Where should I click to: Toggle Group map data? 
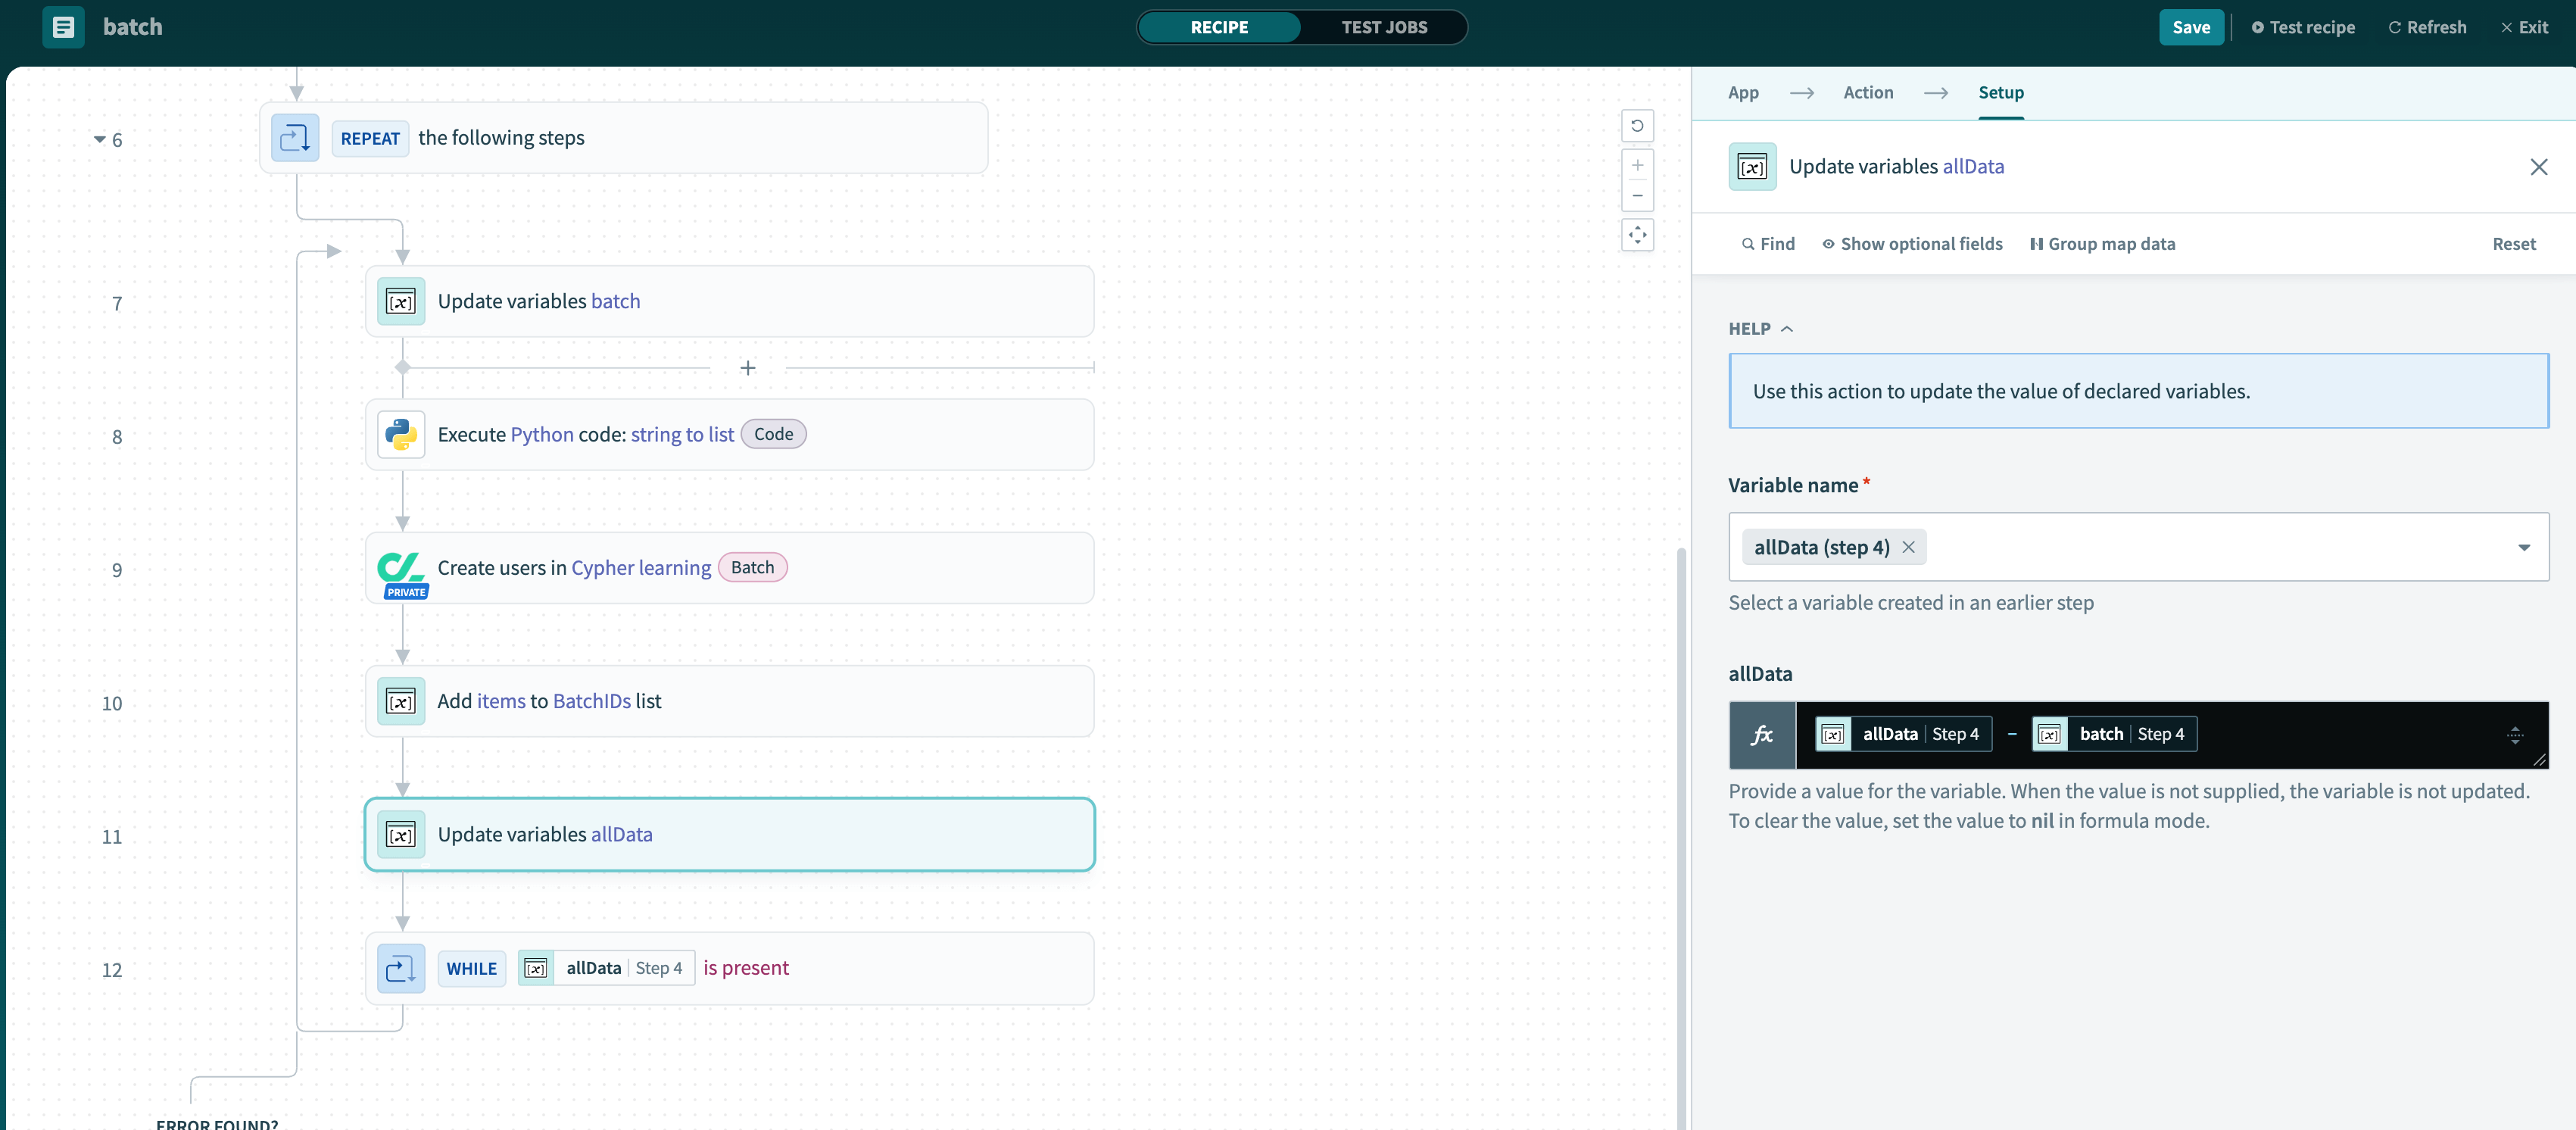click(2102, 244)
